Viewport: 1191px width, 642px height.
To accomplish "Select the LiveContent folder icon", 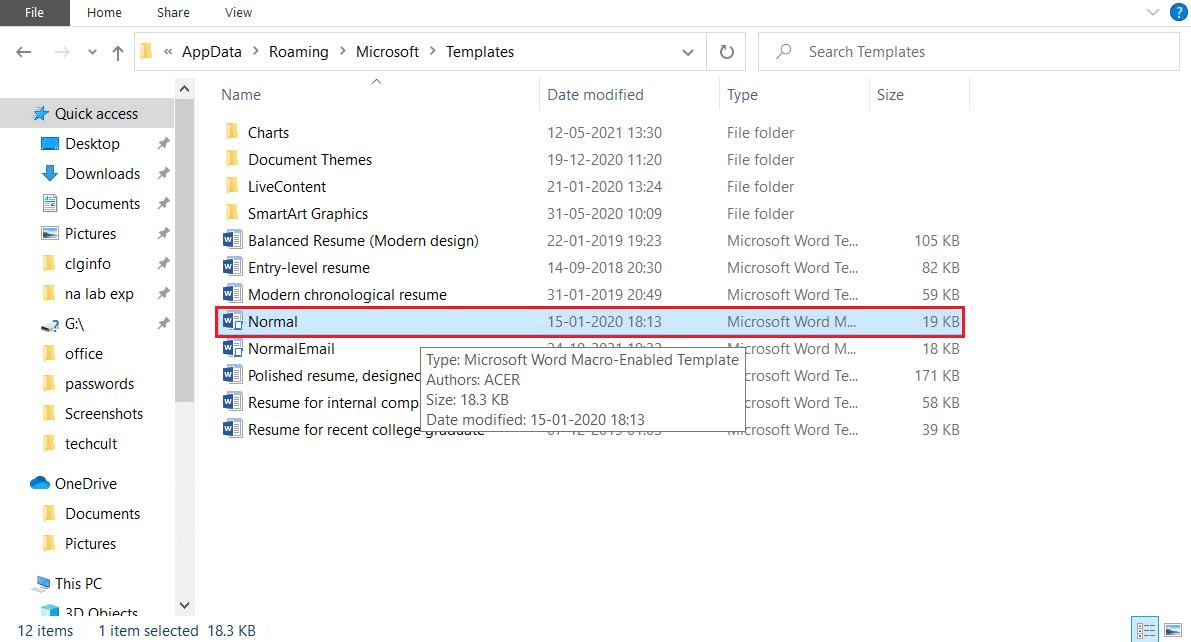I will click(x=232, y=186).
